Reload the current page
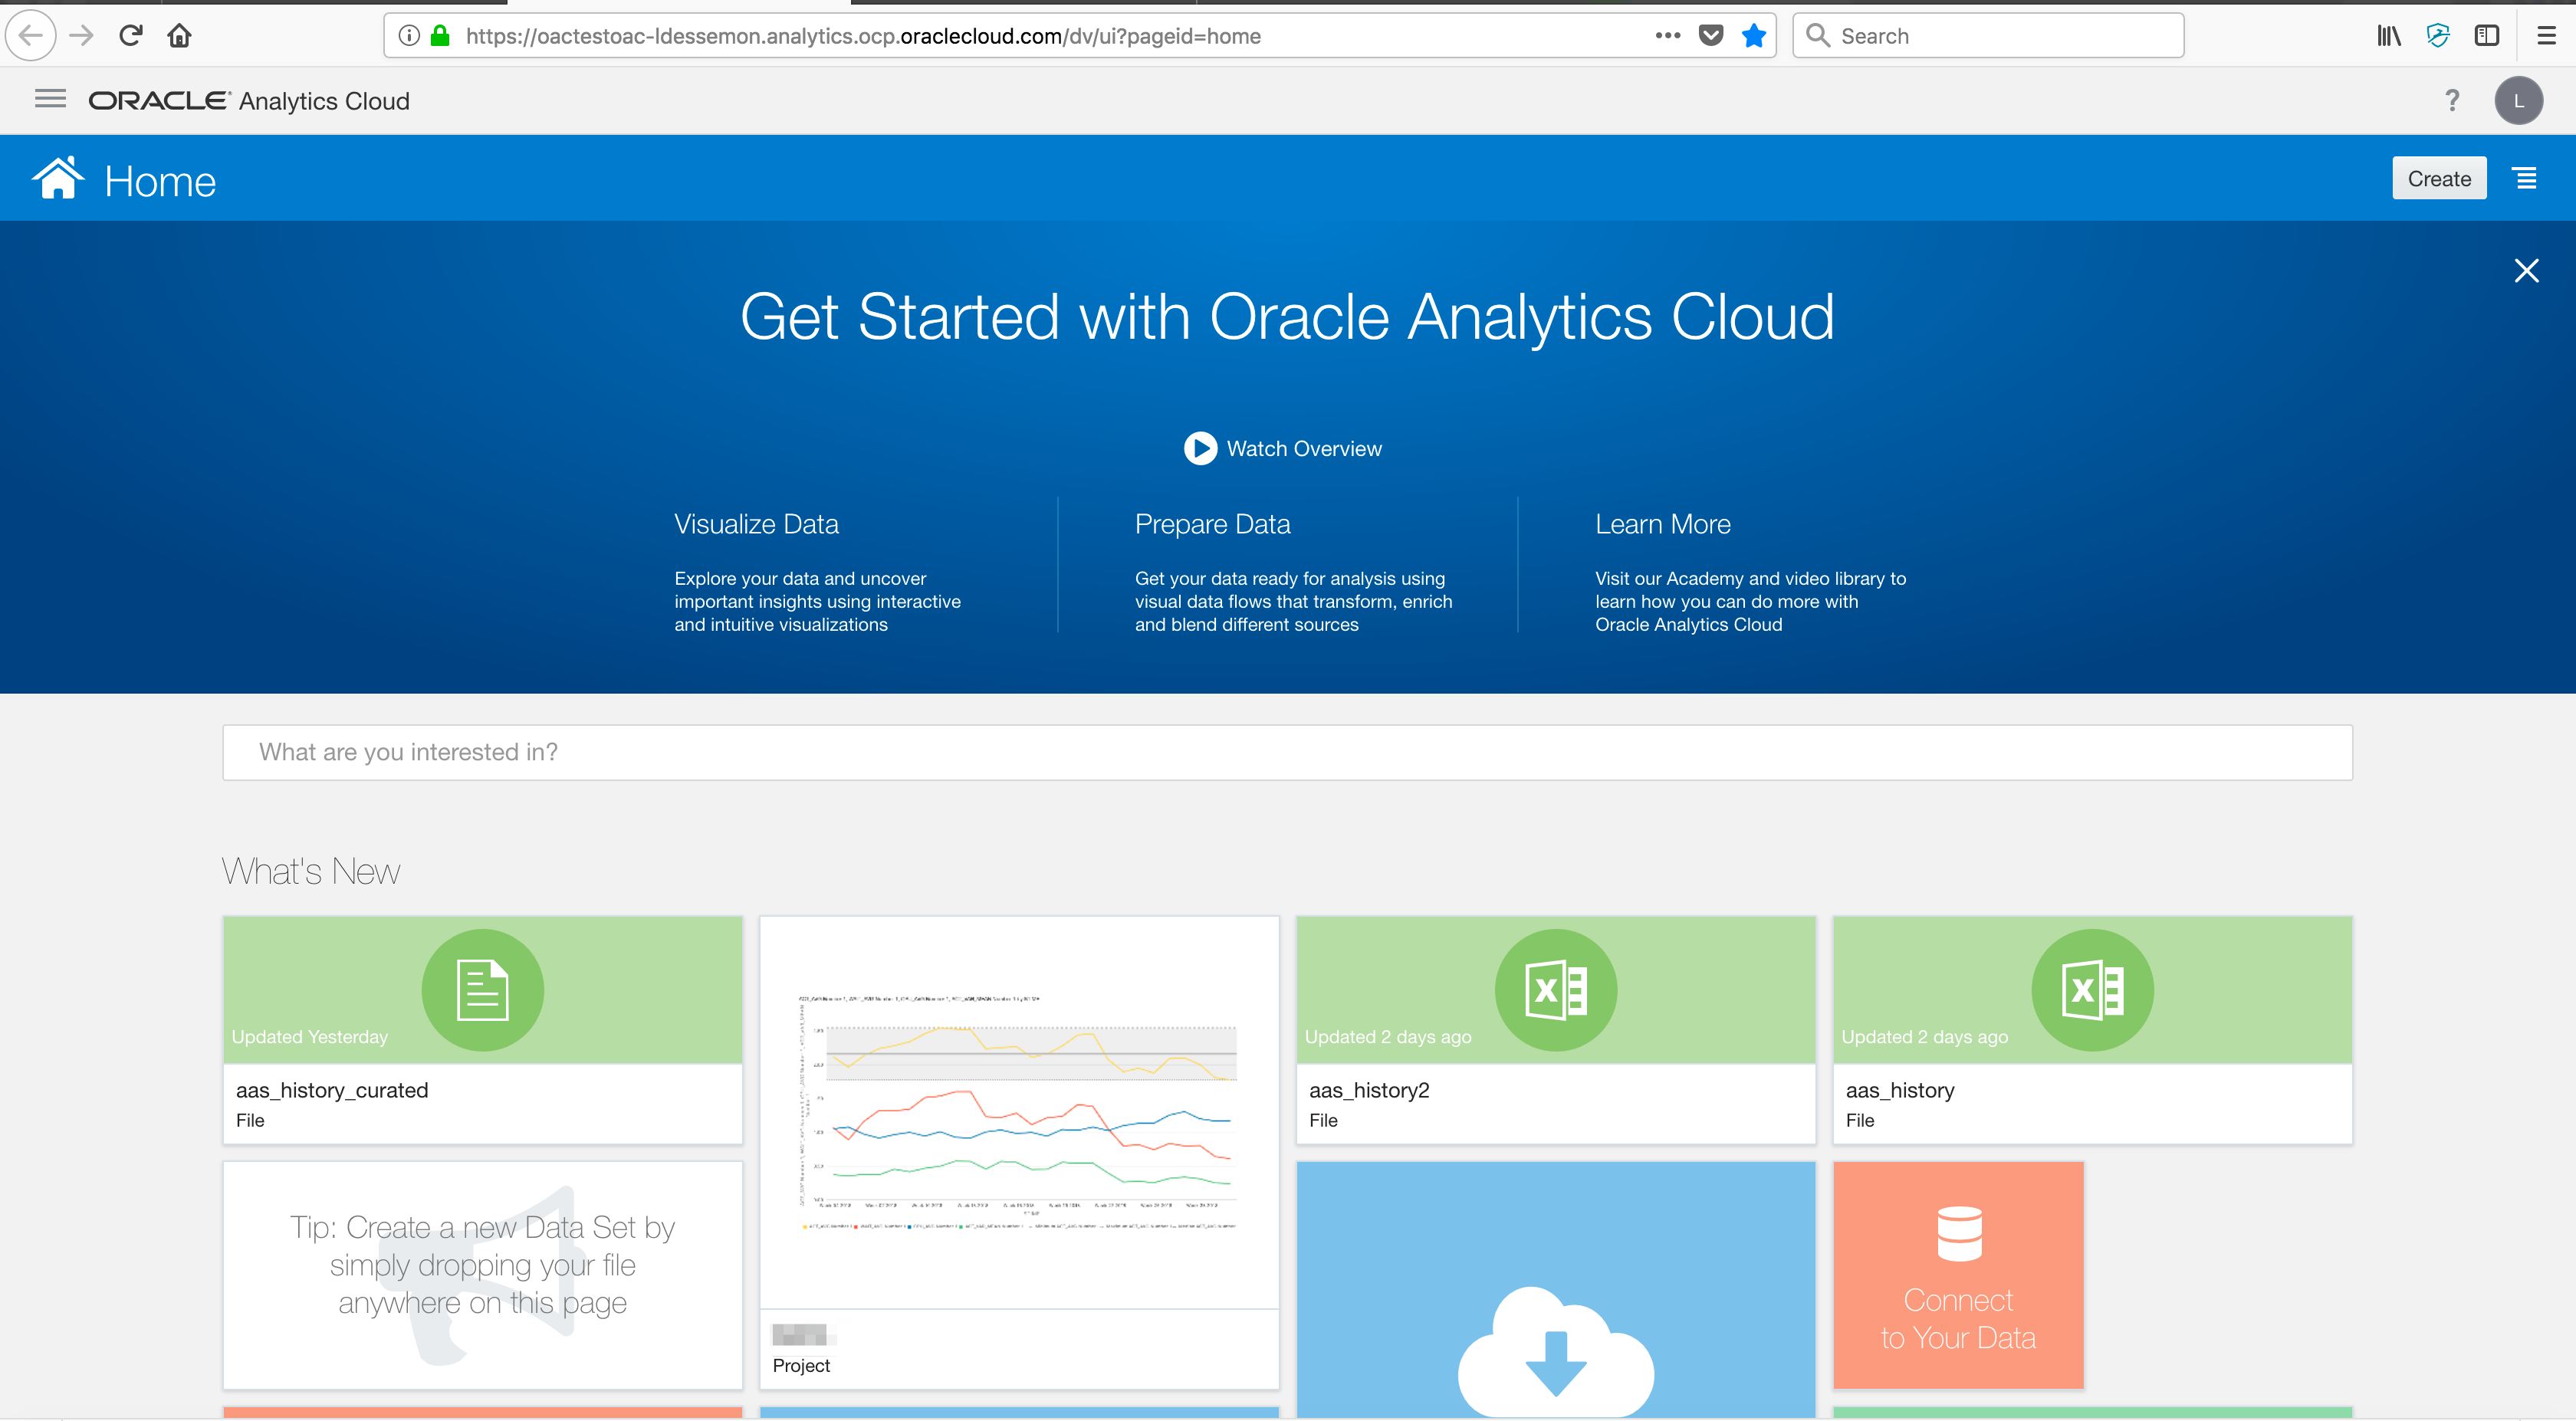The image size is (2576, 1421). pyautogui.click(x=130, y=36)
